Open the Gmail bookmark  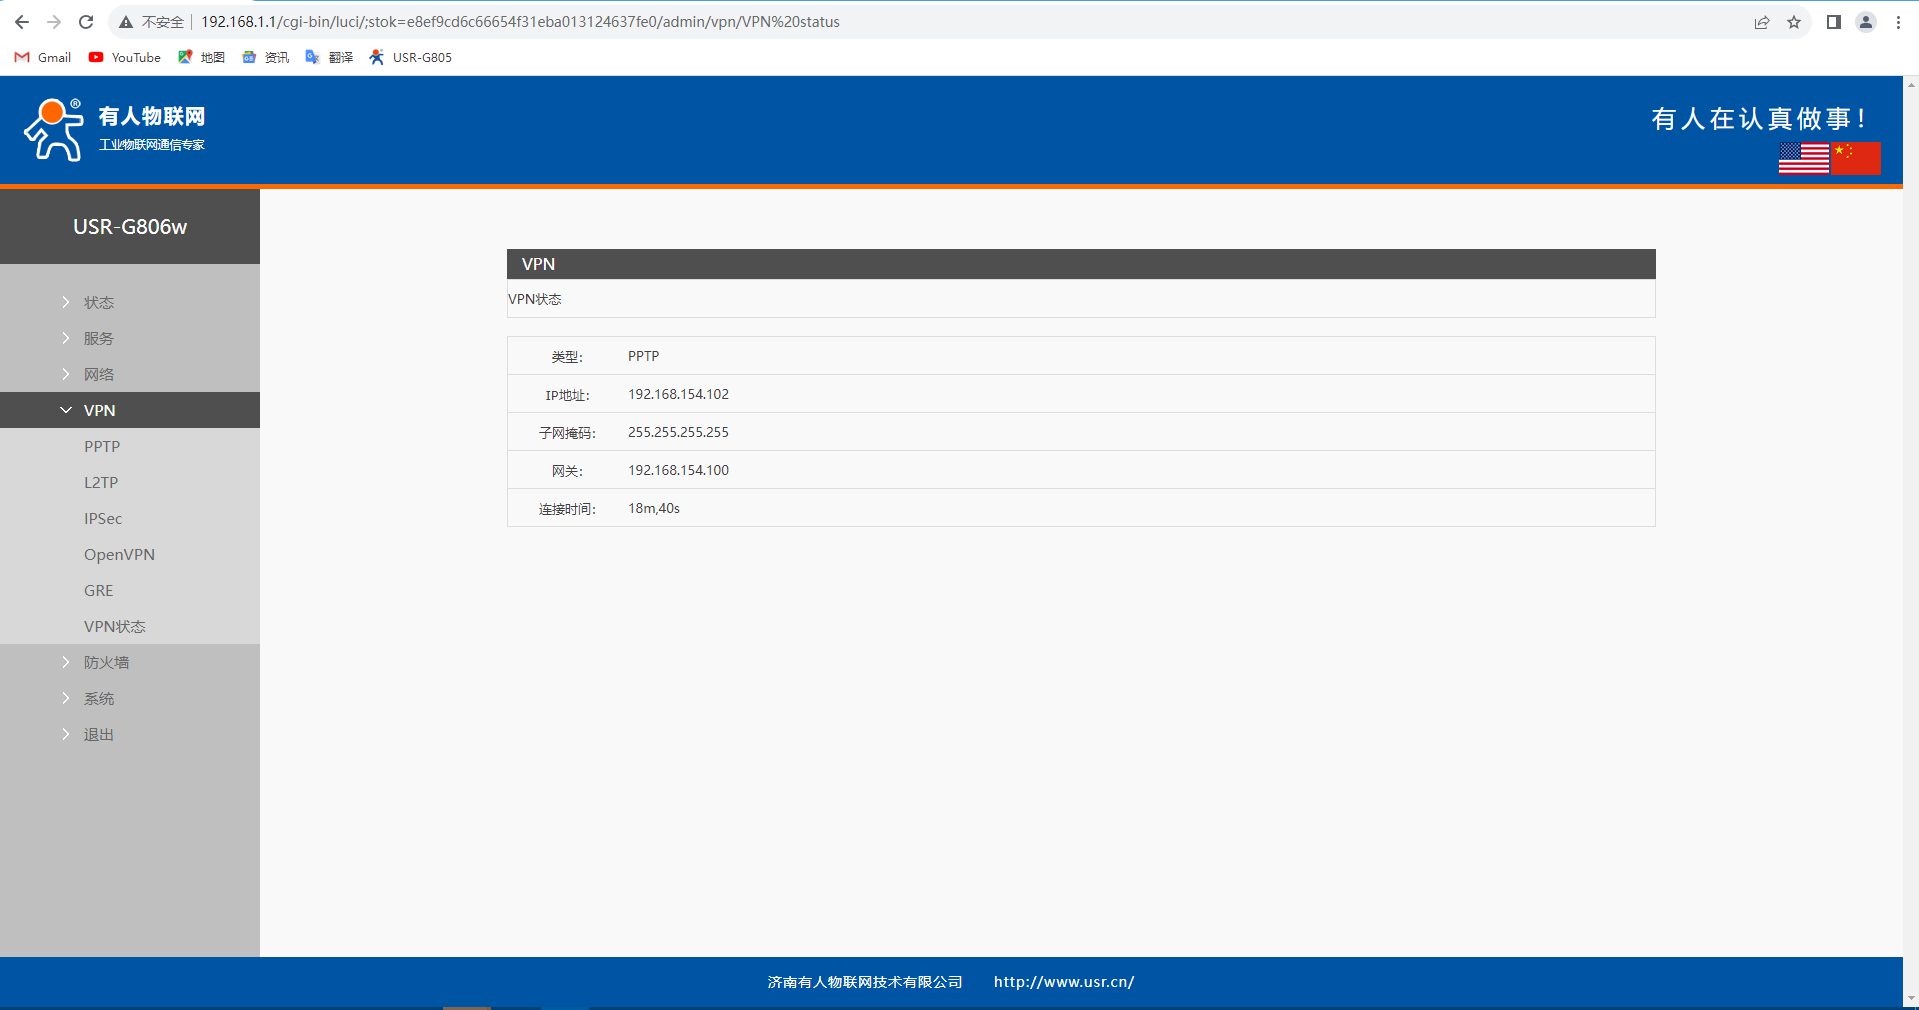(x=43, y=57)
